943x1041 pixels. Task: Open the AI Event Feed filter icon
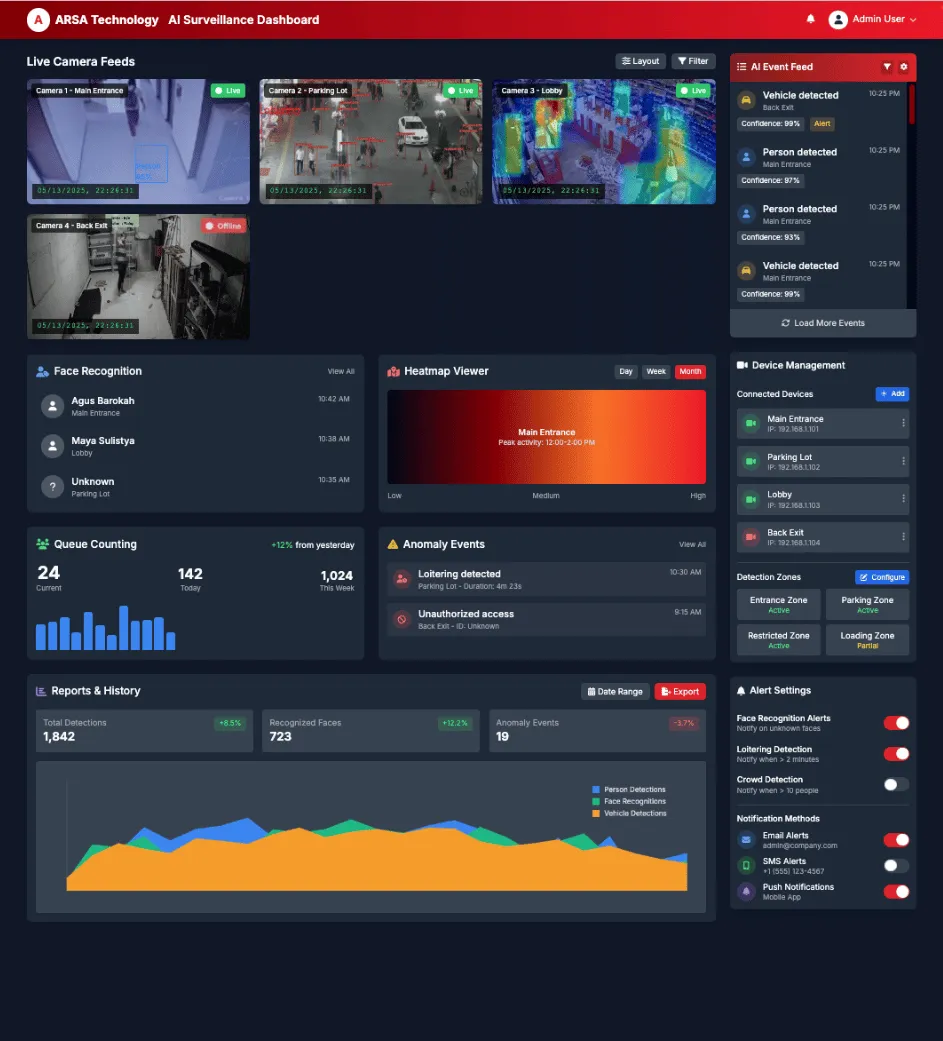[887, 67]
